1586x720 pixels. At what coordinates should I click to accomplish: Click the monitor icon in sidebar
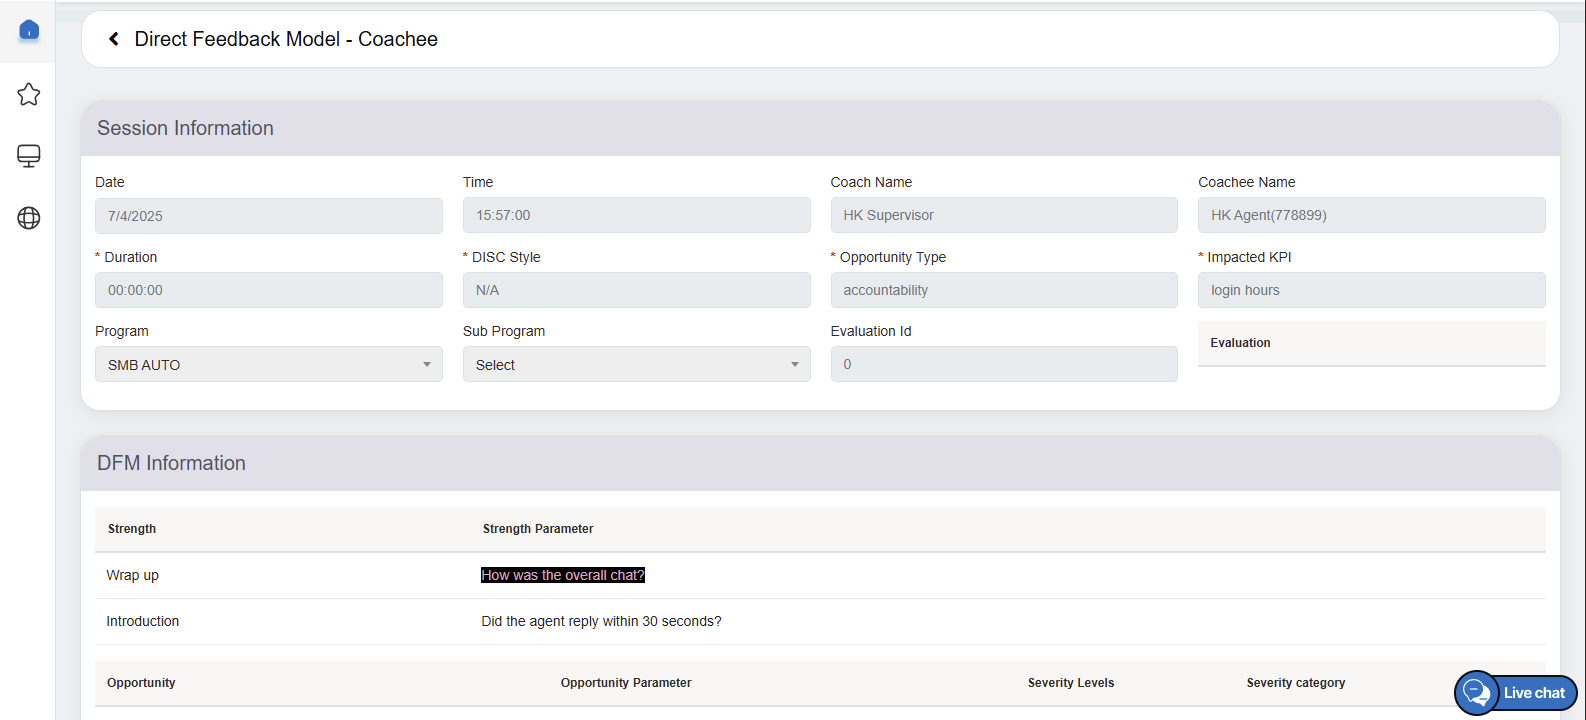[x=29, y=156]
